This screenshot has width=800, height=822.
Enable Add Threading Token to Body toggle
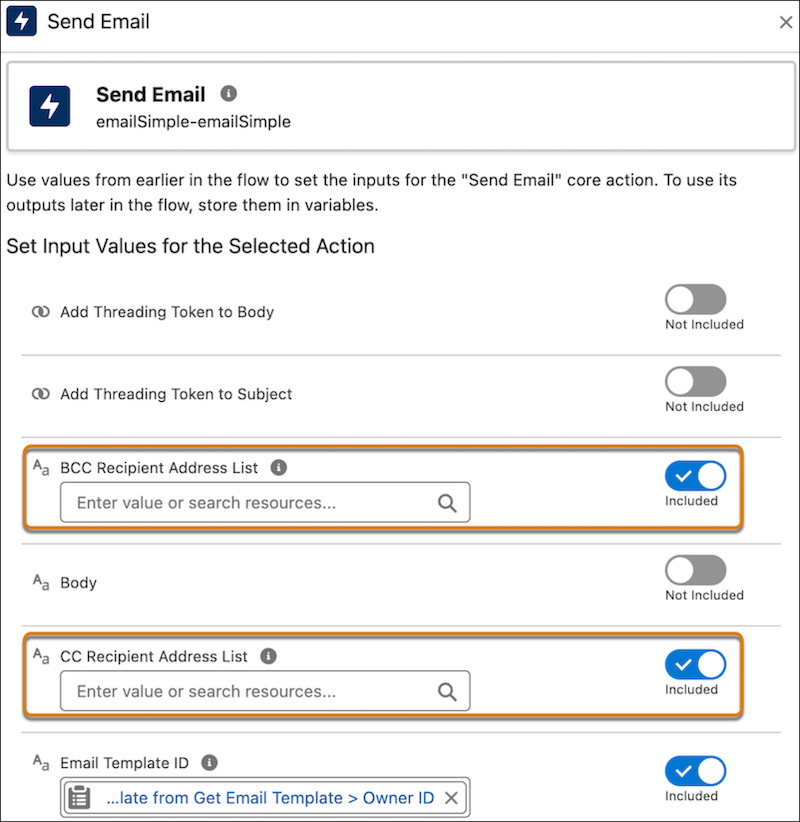[x=695, y=300]
